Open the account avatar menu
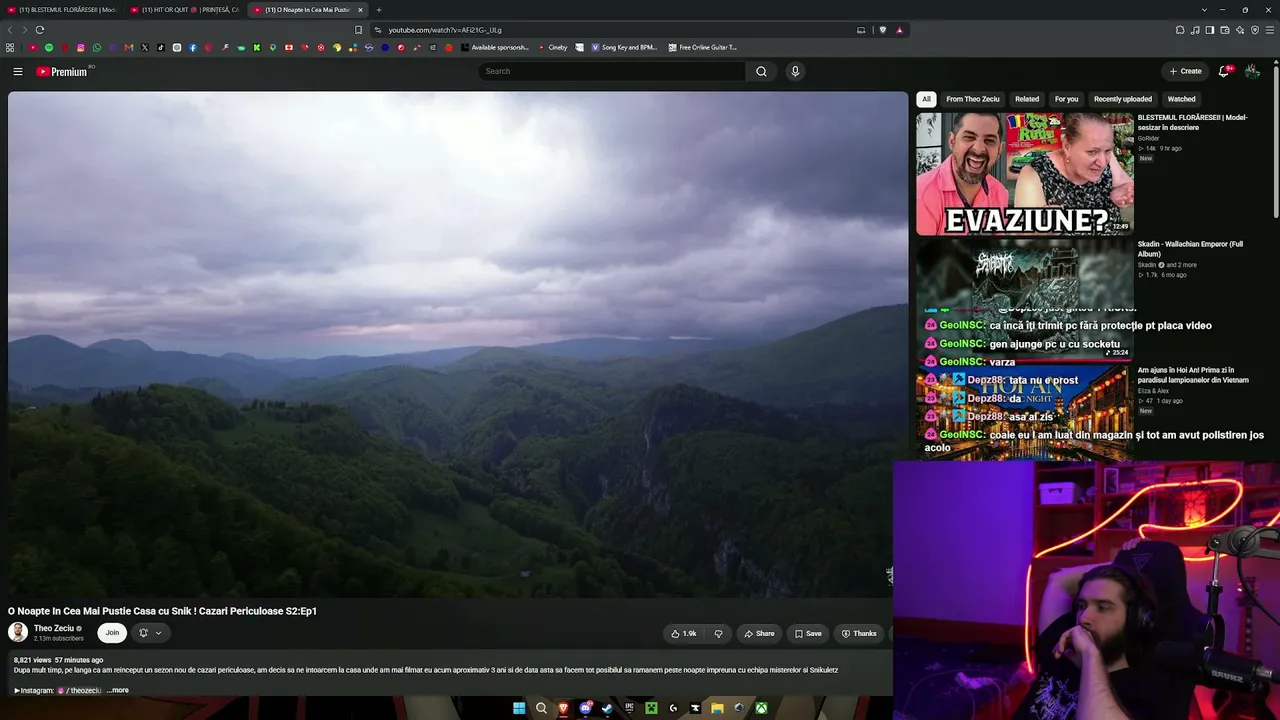Screen dimensions: 1280x720 click(x=1252, y=71)
